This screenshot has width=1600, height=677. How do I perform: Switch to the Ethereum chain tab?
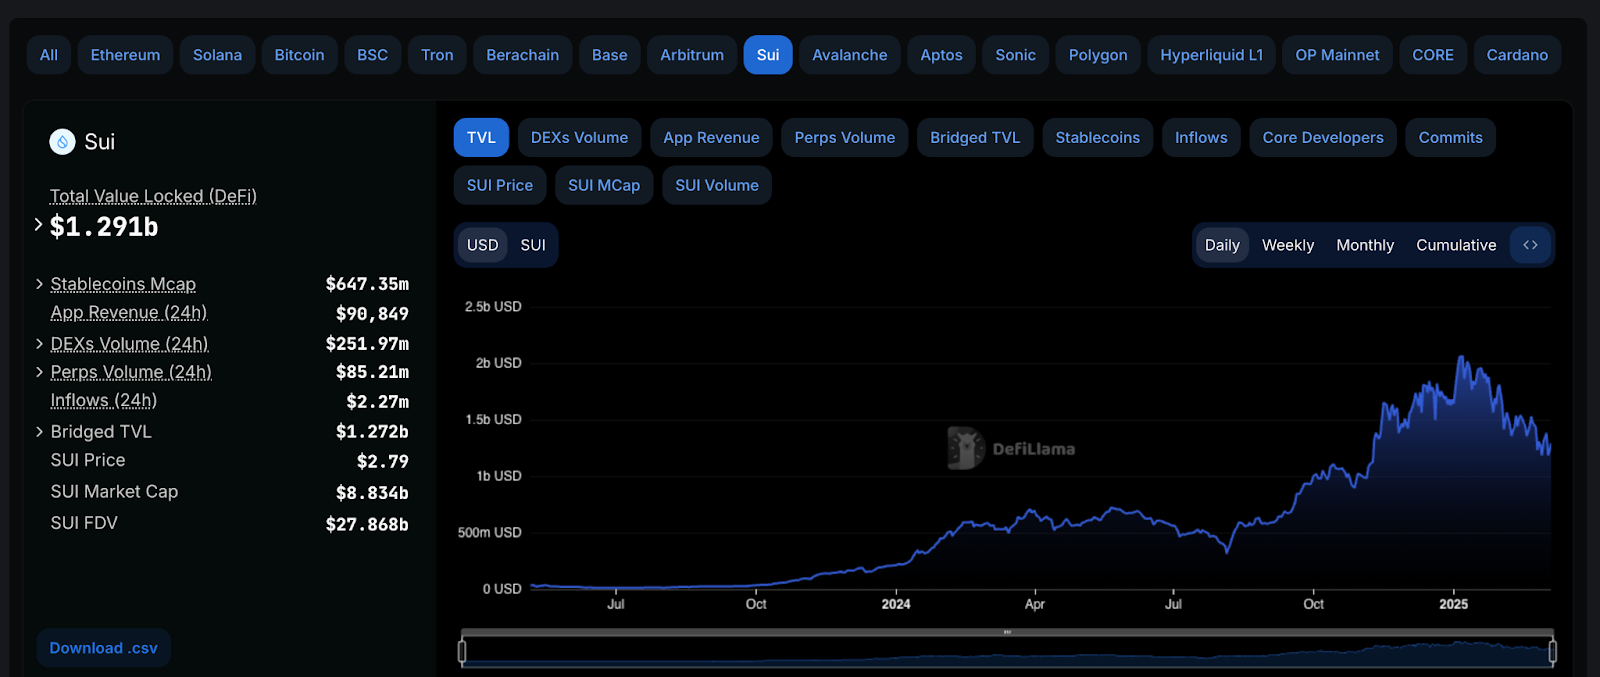pos(125,55)
